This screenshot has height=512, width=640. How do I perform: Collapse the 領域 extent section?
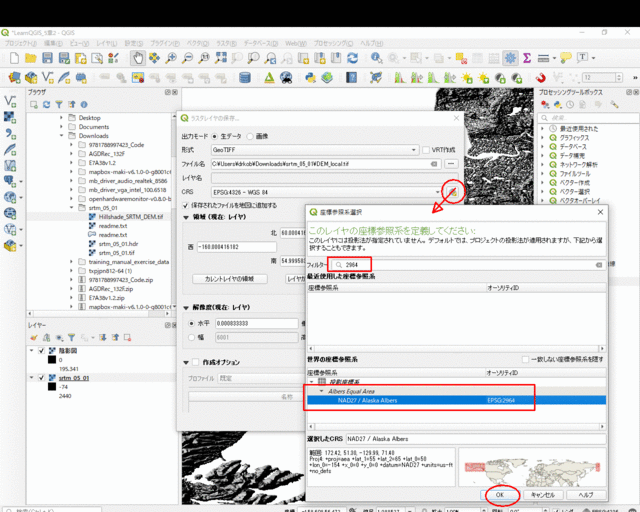(x=186, y=217)
